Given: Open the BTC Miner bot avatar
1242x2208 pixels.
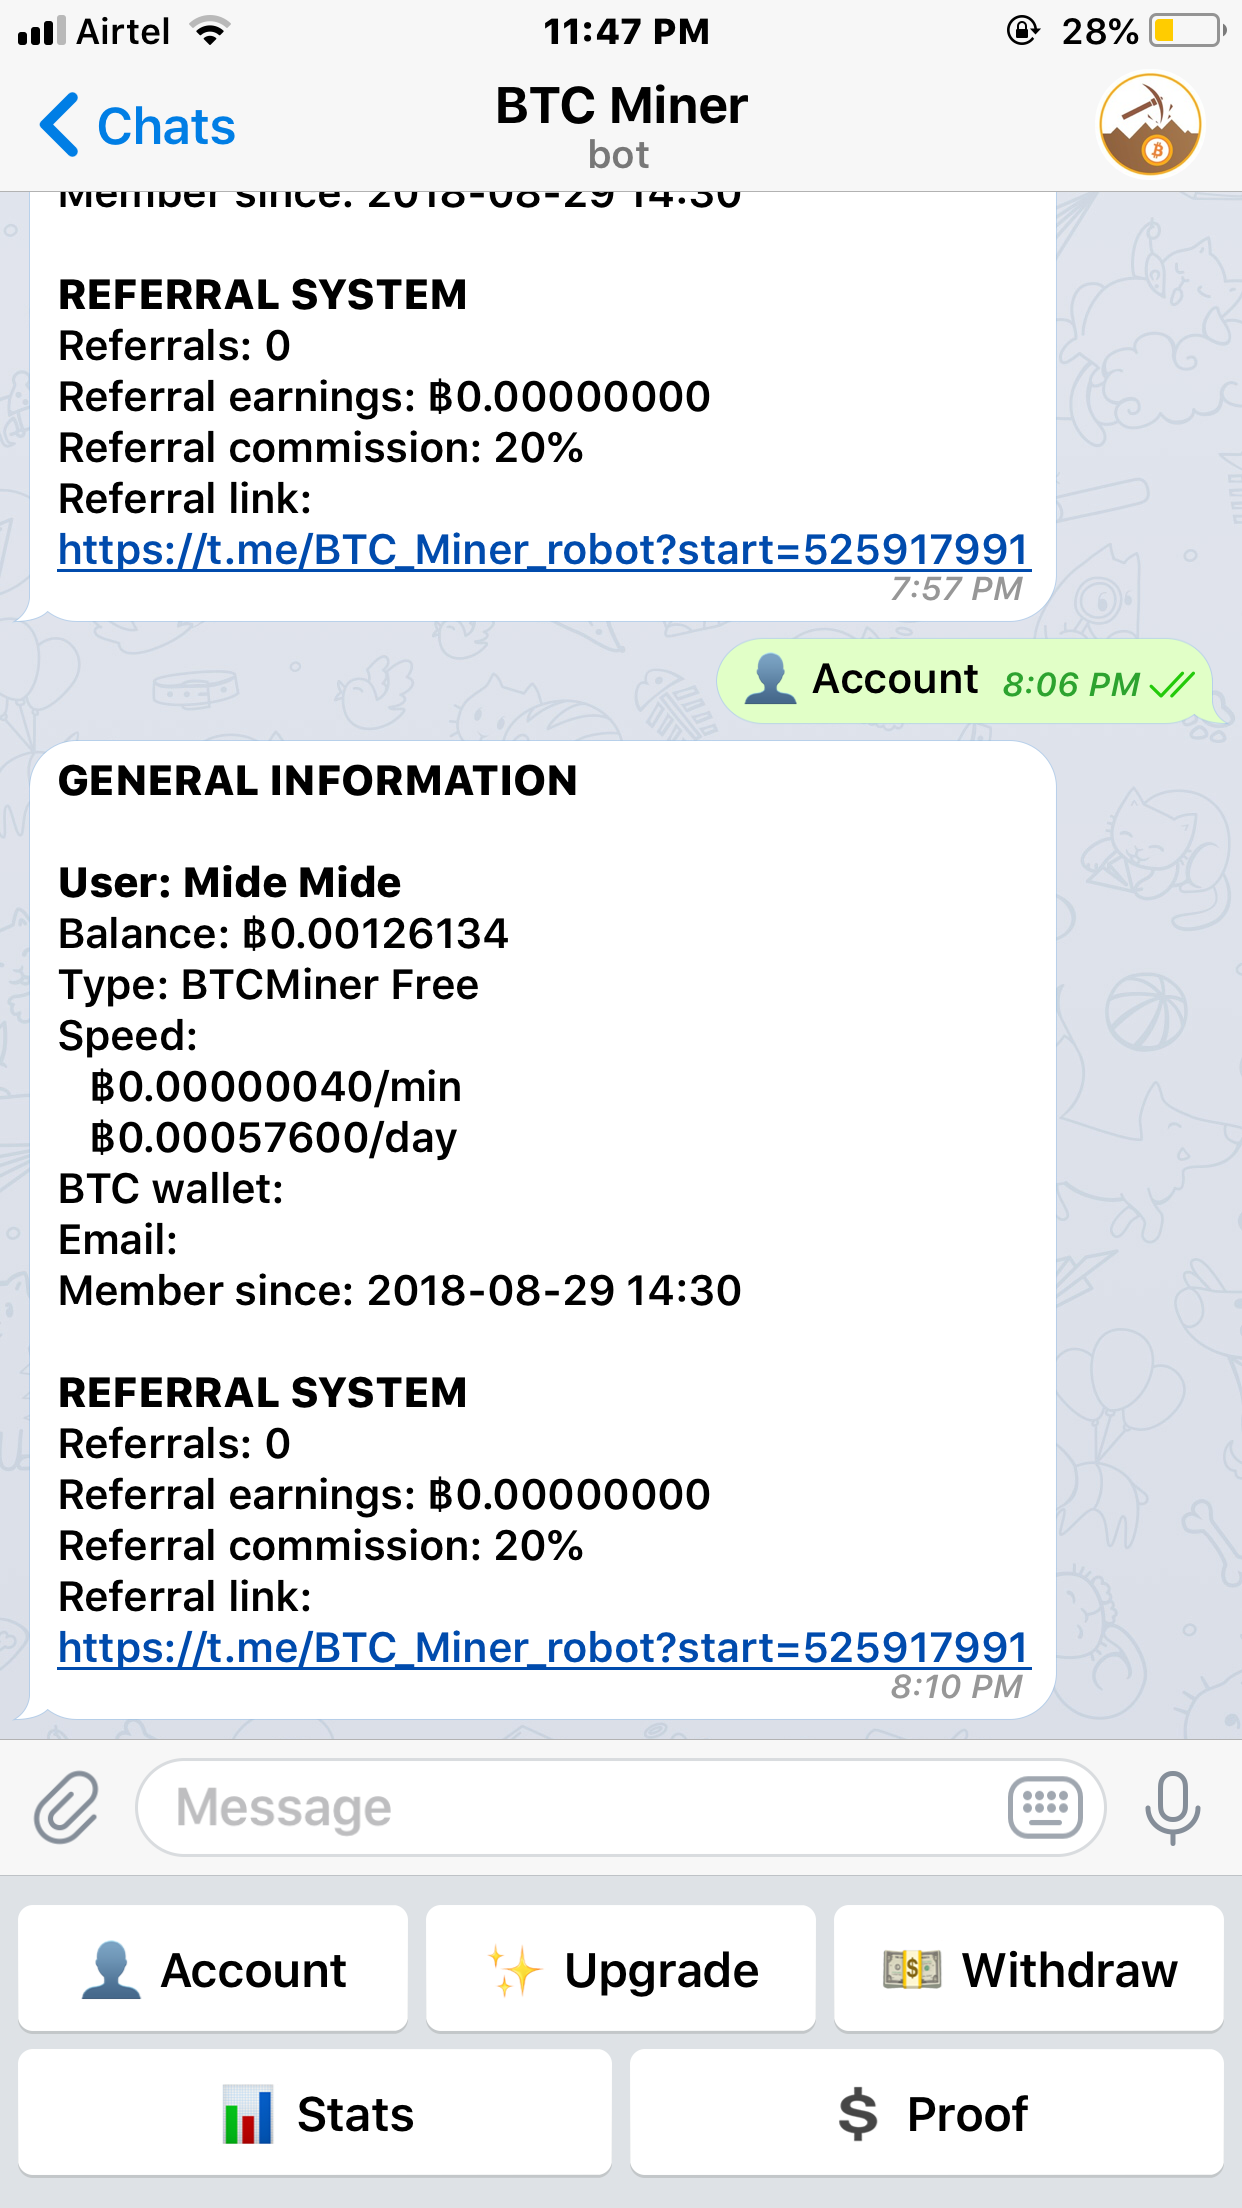Looking at the screenshot, I should pyautogui.click(x=1150, y=125).
